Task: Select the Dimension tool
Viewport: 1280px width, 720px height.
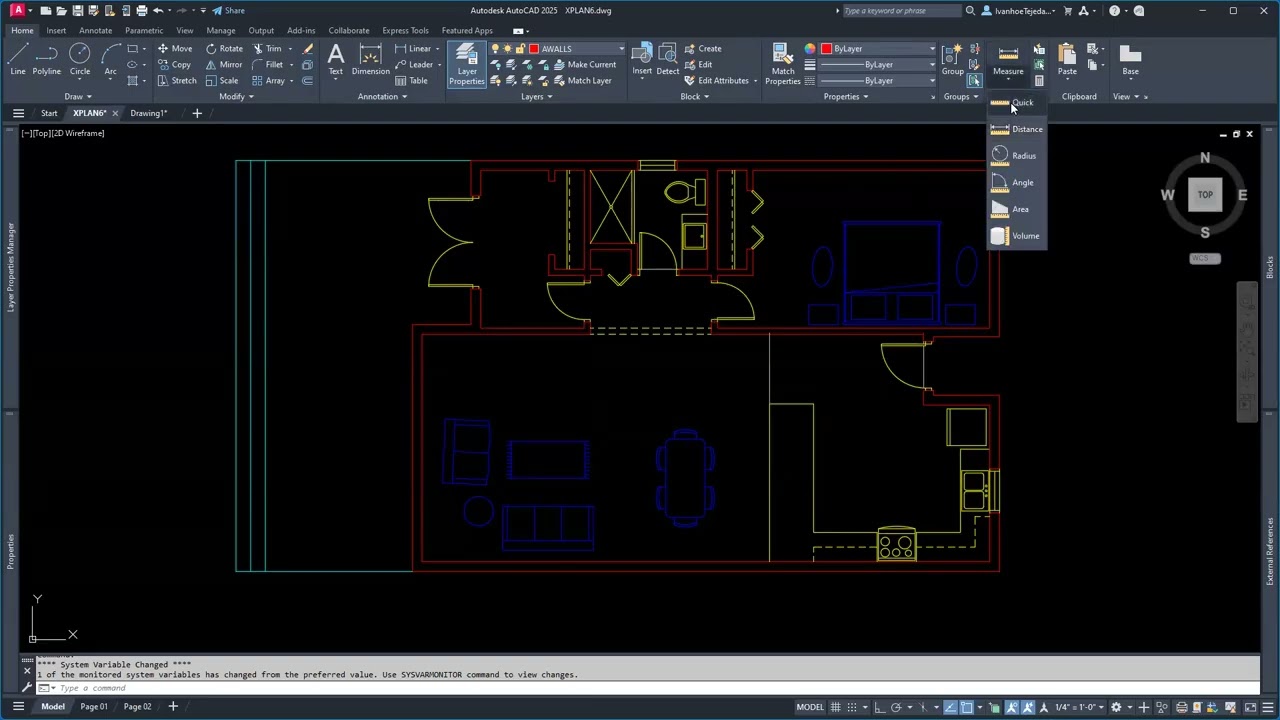Action: pyautogui.click(x=370, y=60)
